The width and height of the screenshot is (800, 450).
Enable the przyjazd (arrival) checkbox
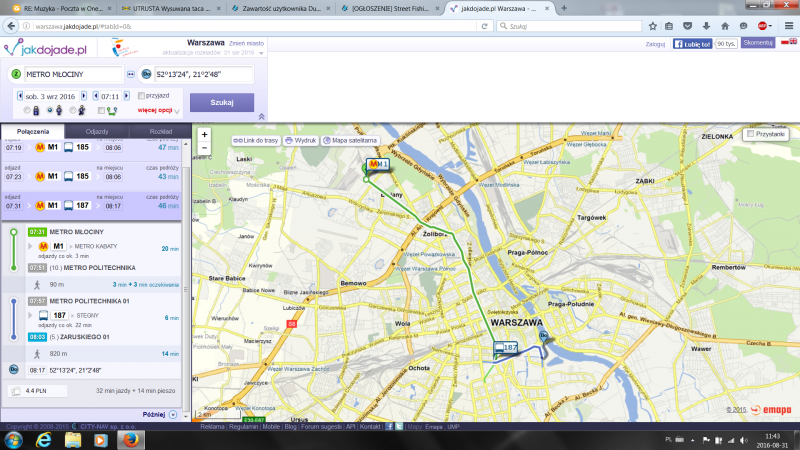click(x=142, y=95)
